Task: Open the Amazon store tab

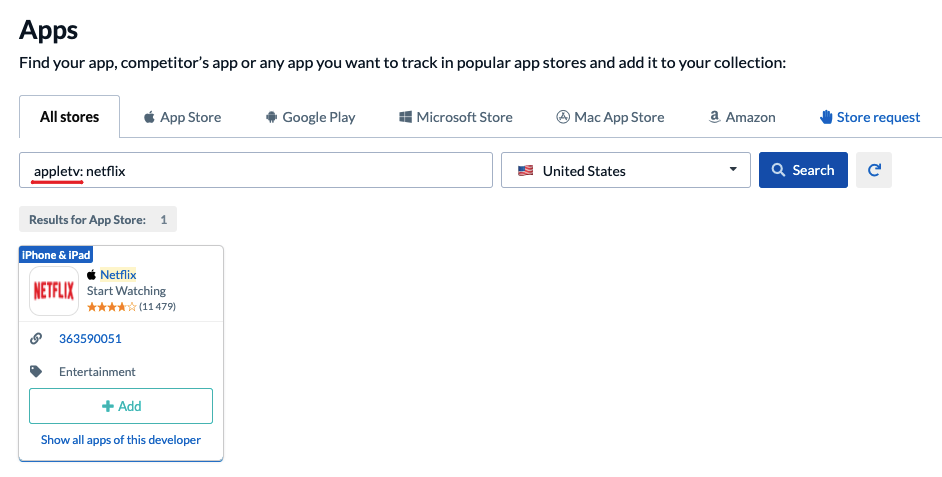Action: pos(742,117)
